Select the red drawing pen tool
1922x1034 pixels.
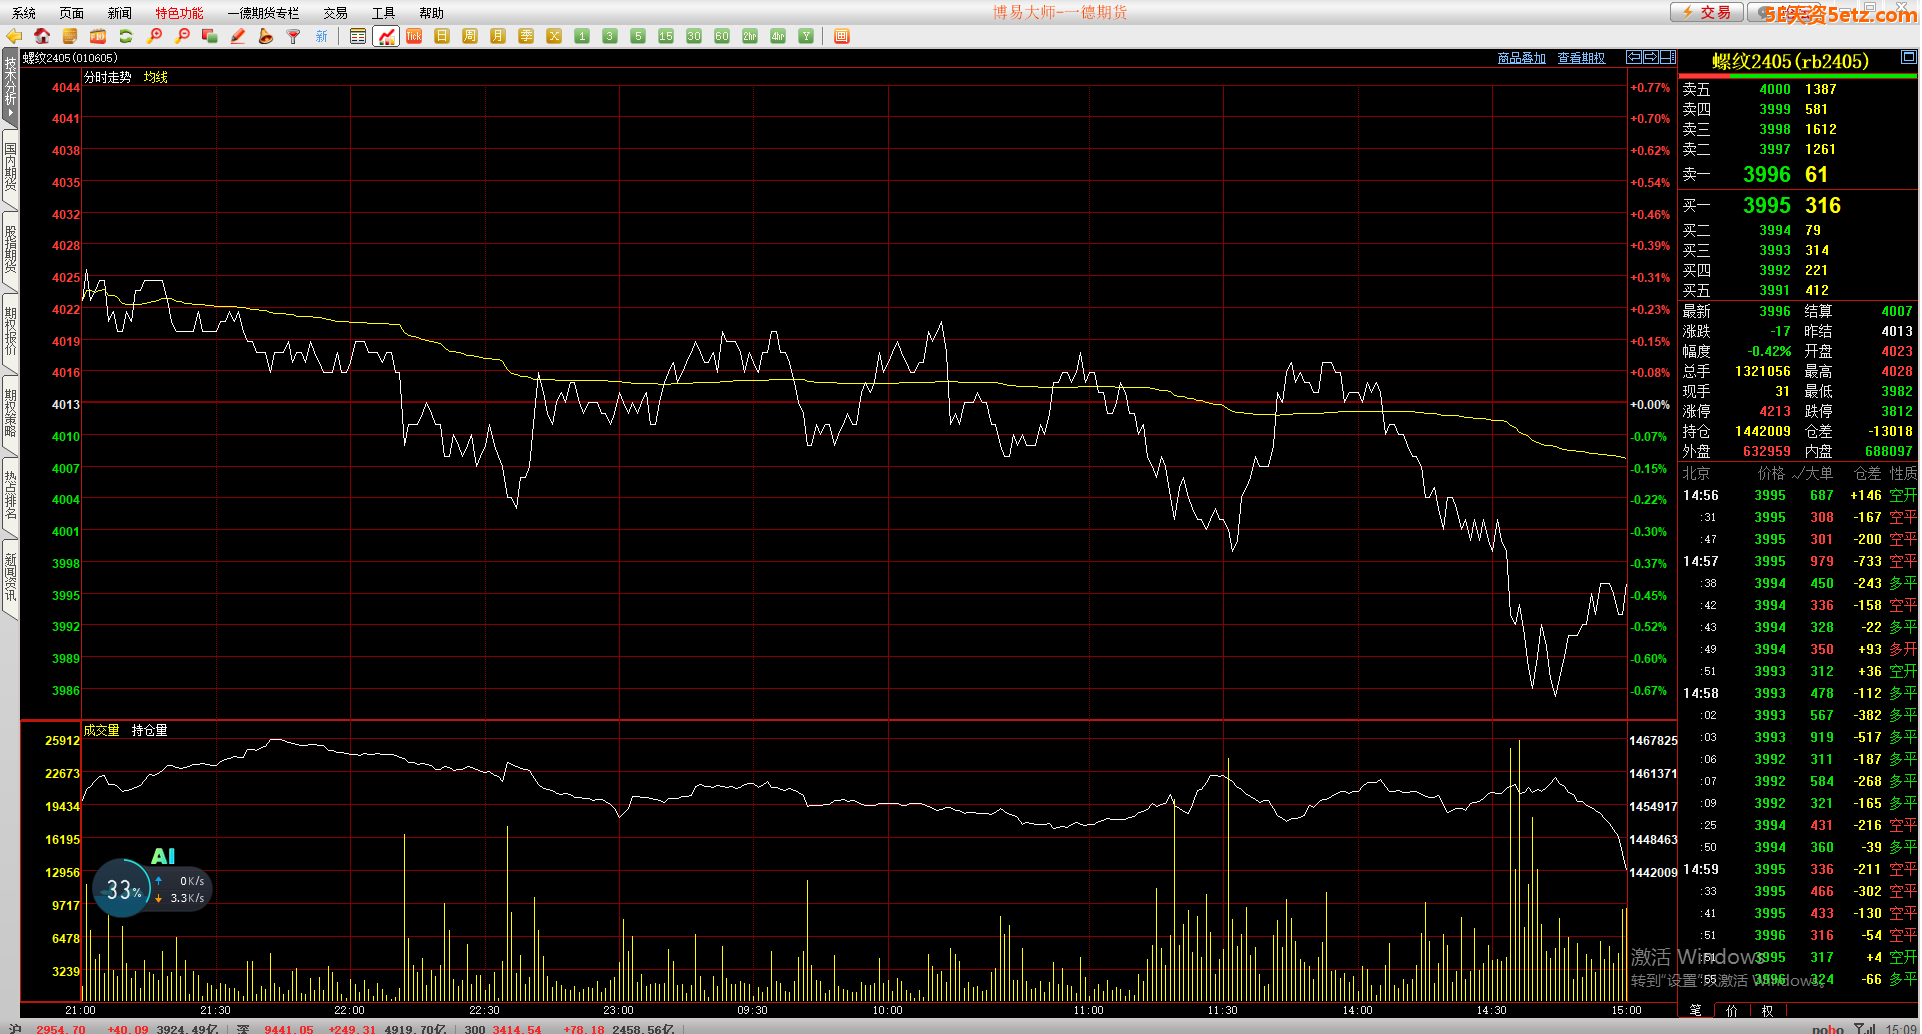[x=238, y=36]
